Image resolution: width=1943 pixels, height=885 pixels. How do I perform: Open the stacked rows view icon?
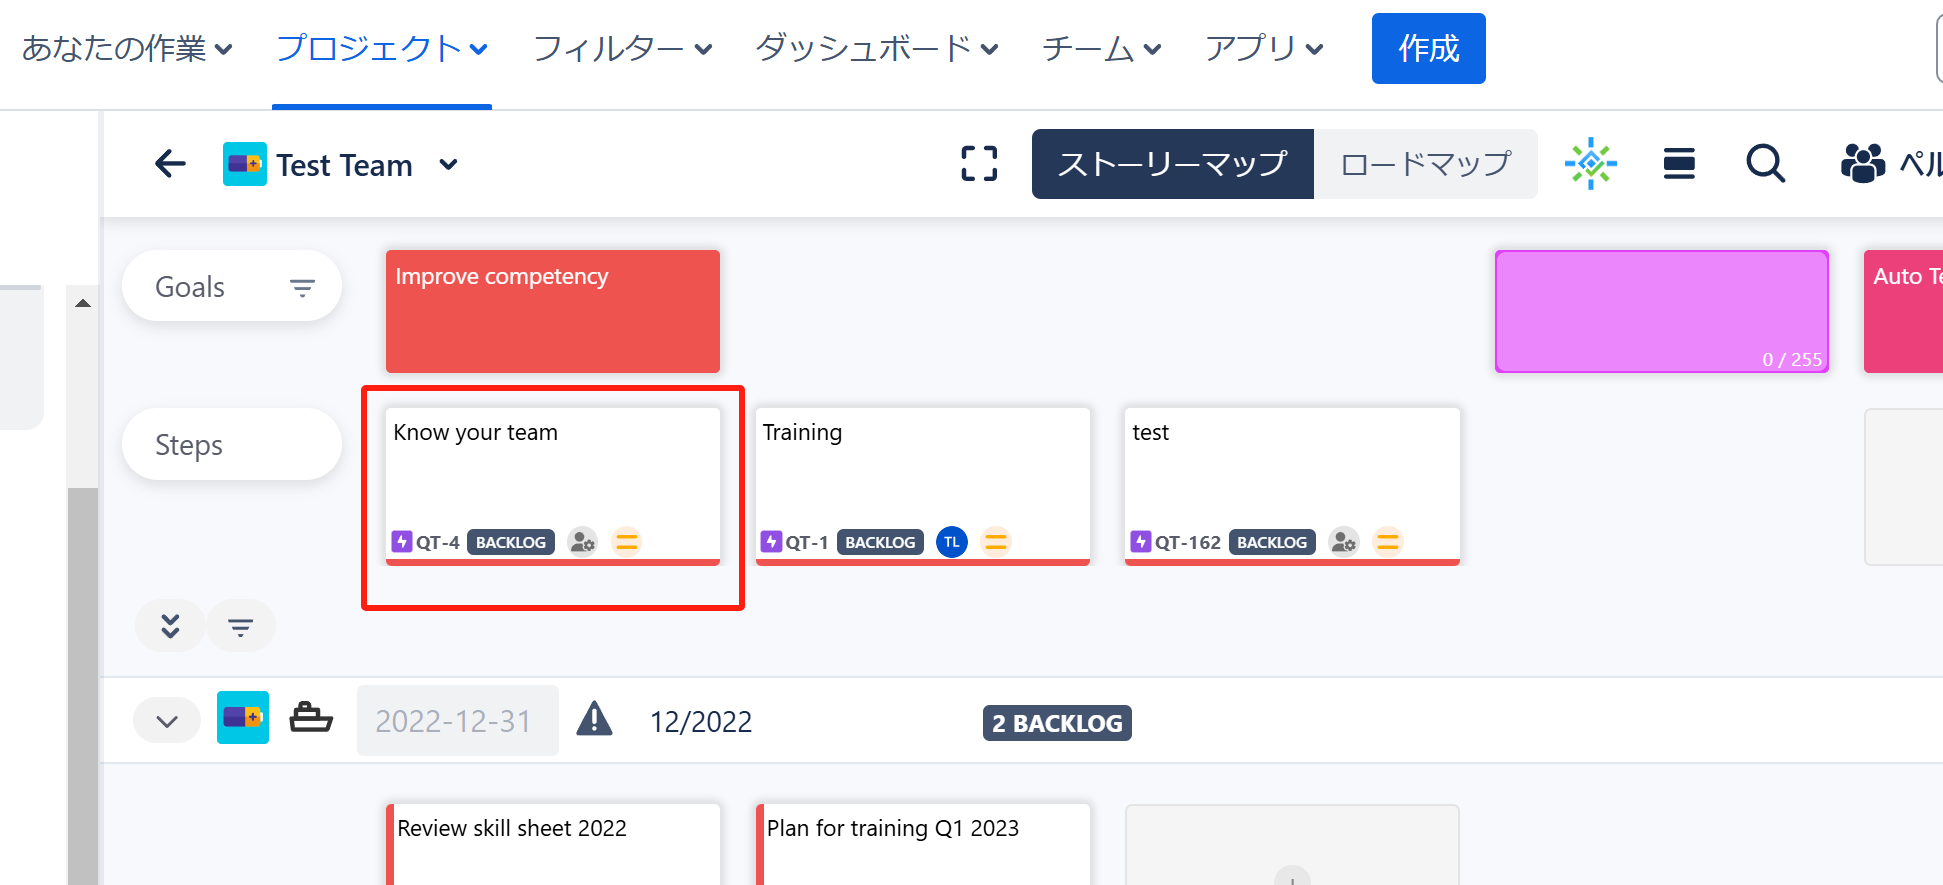tap(1679, 164)
